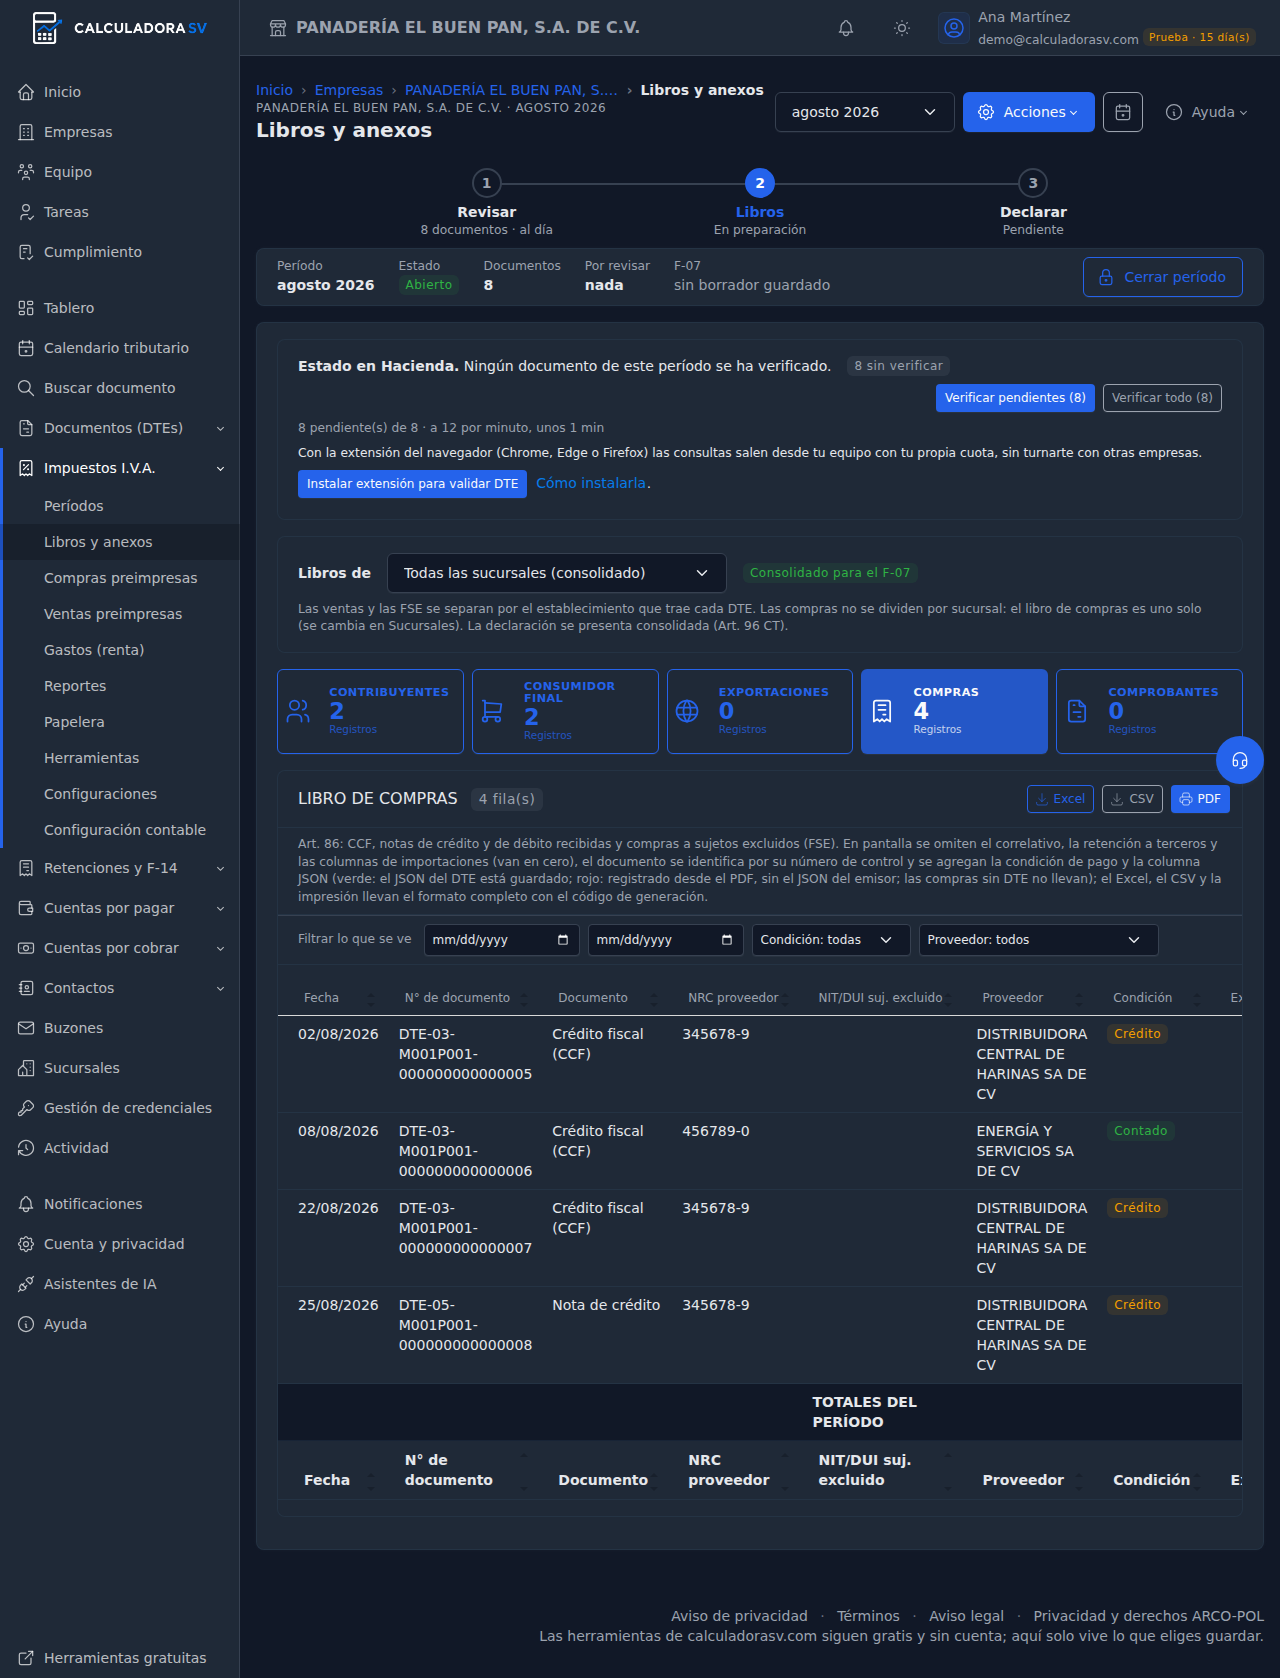Image resolution: width=1280 pixels, height=1678 pixels.
Task: Open the Buscar documento search icon
Action: [x=26, y=388]
